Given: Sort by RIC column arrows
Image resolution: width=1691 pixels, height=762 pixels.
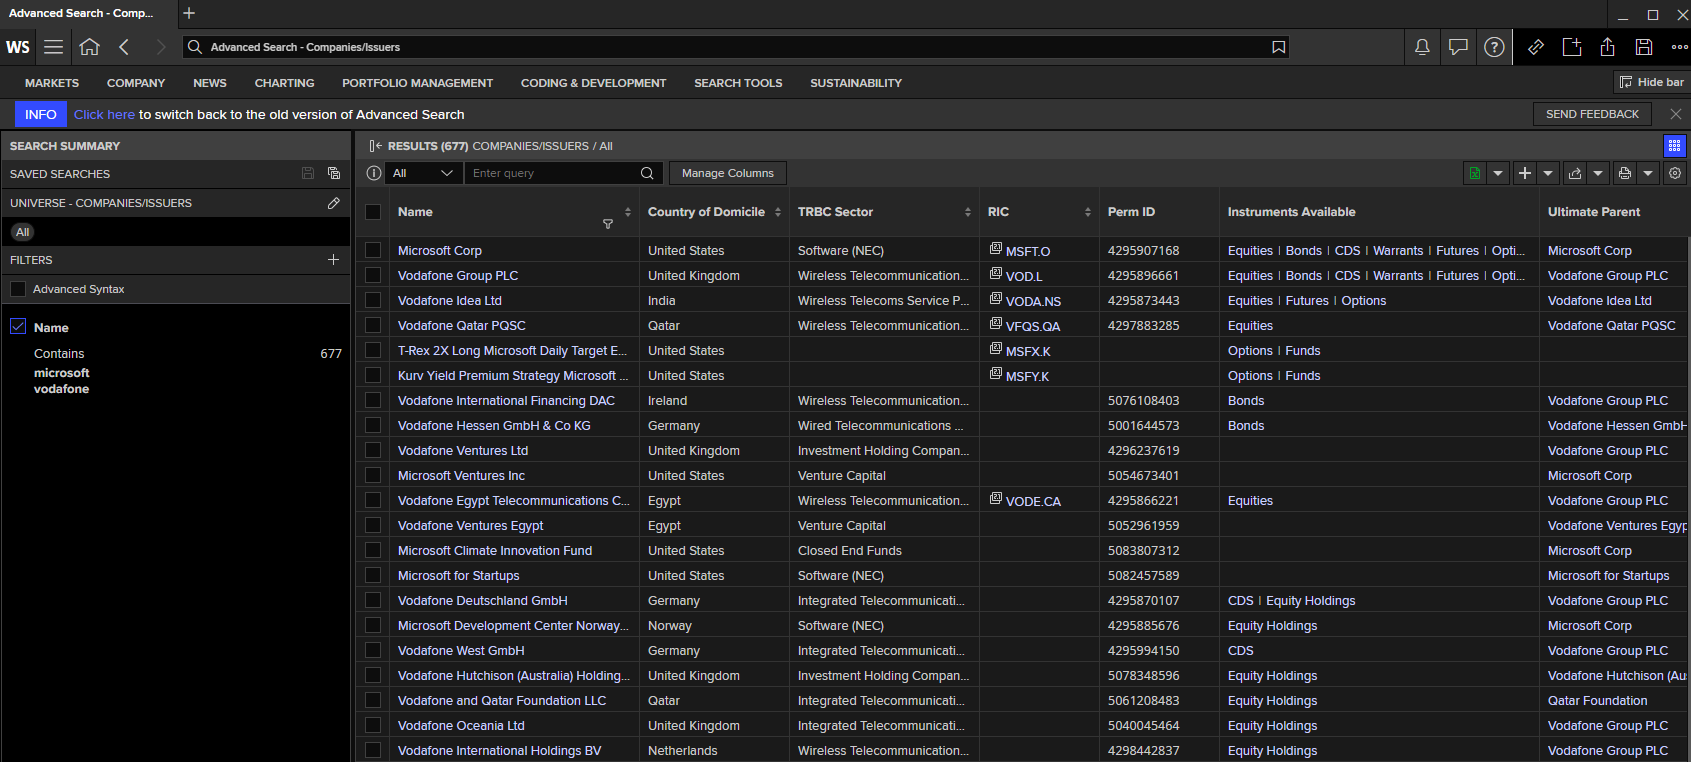Looking at the screenshot, I should 1088,212.
